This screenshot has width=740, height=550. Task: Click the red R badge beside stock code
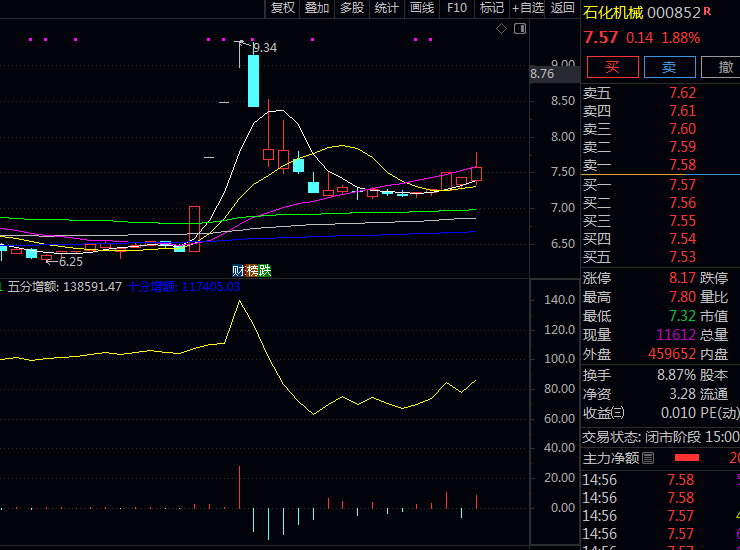coord(708,12)
